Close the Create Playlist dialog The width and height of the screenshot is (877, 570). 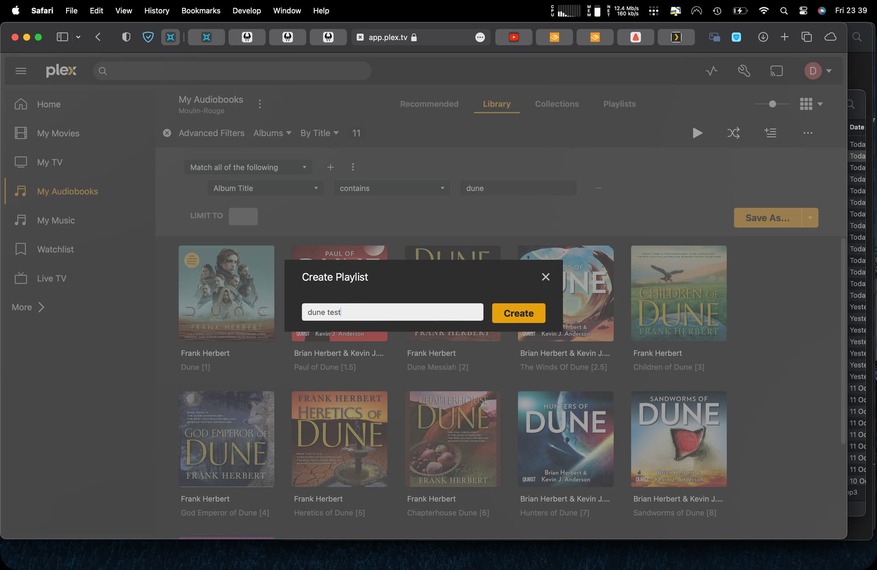tap(545, 277)
